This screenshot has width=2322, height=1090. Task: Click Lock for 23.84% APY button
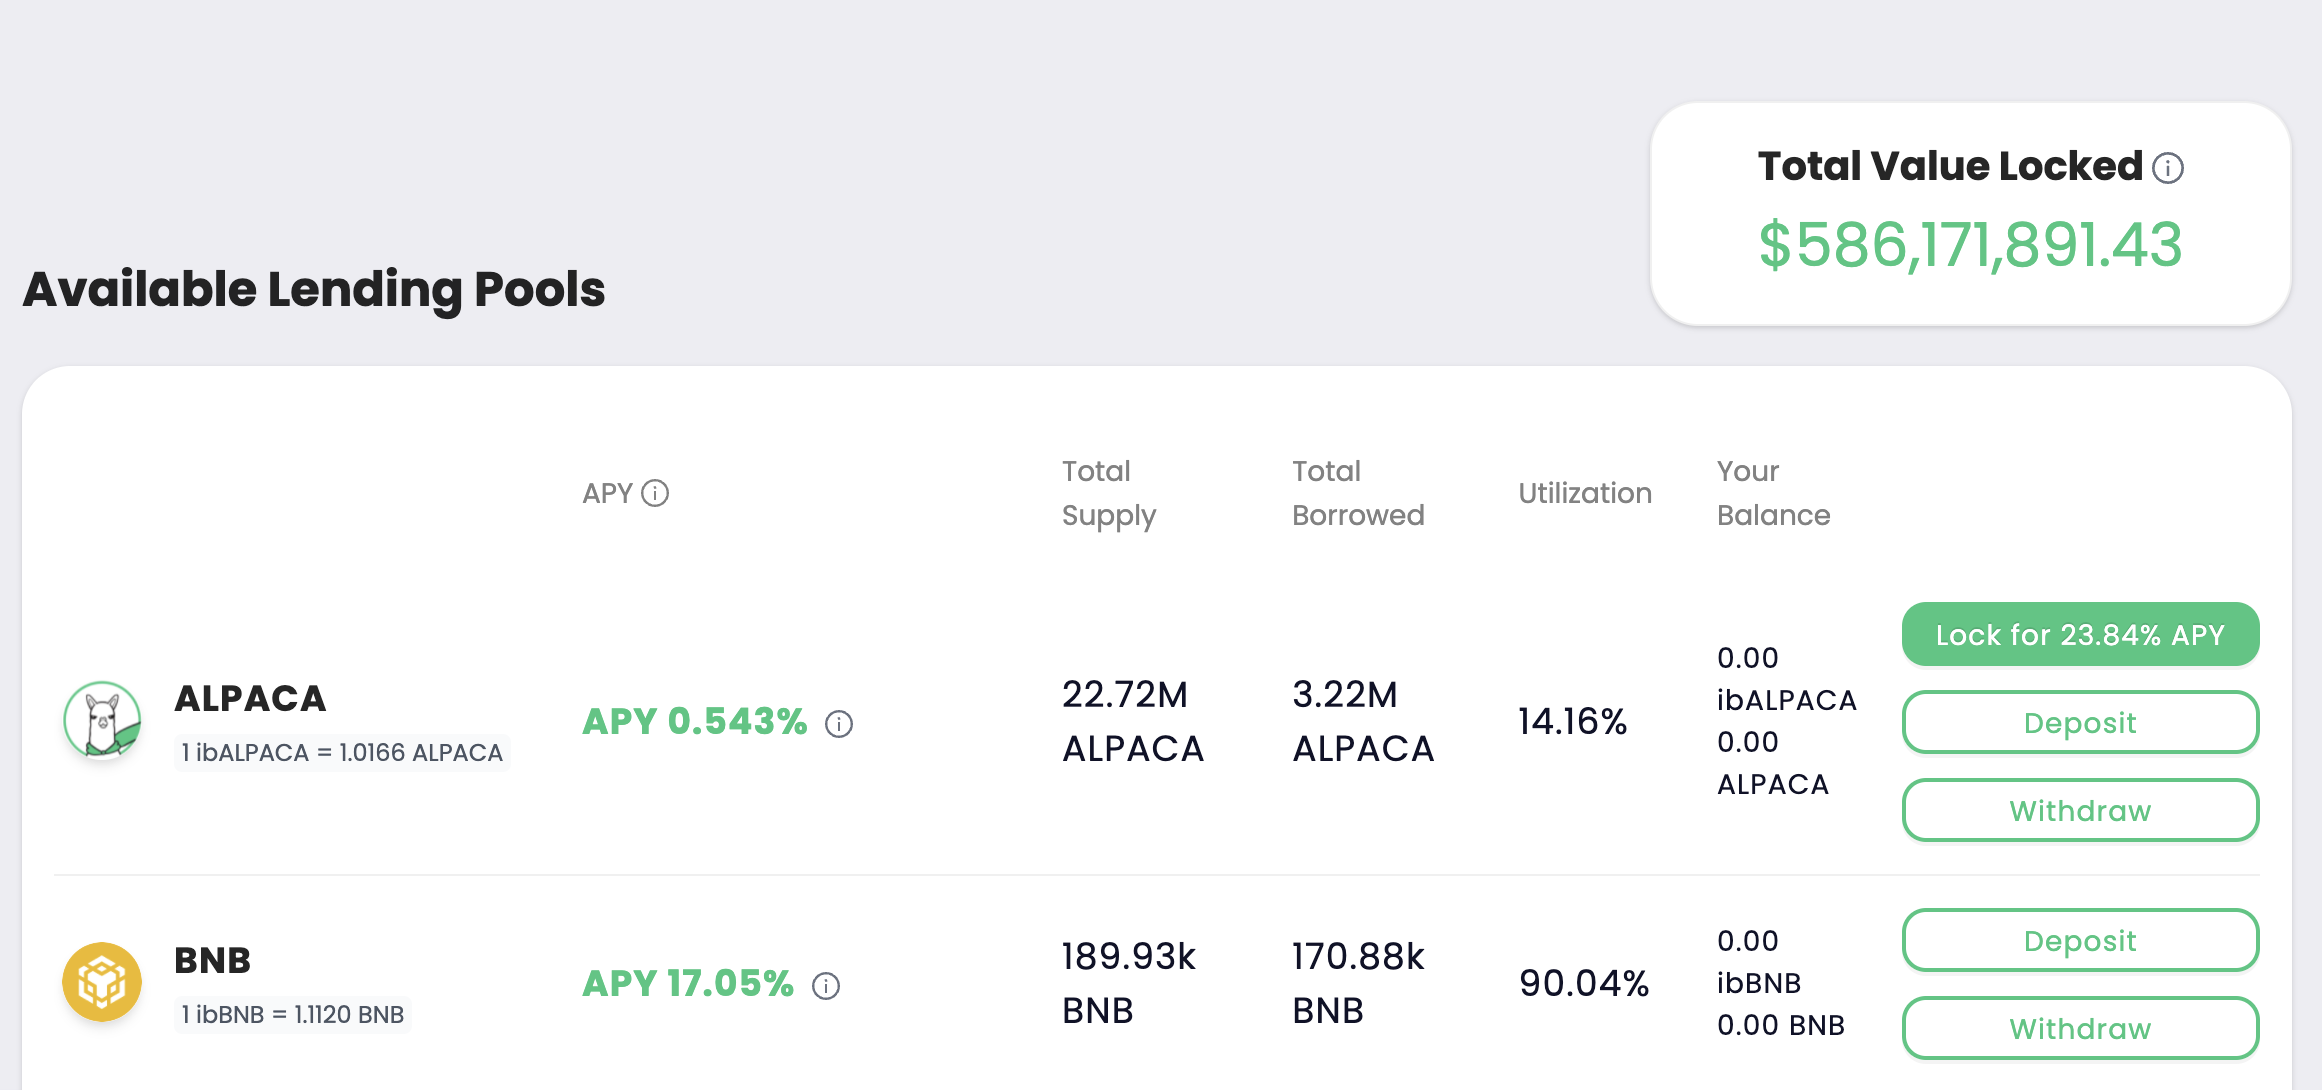(x=2080, y=634)
